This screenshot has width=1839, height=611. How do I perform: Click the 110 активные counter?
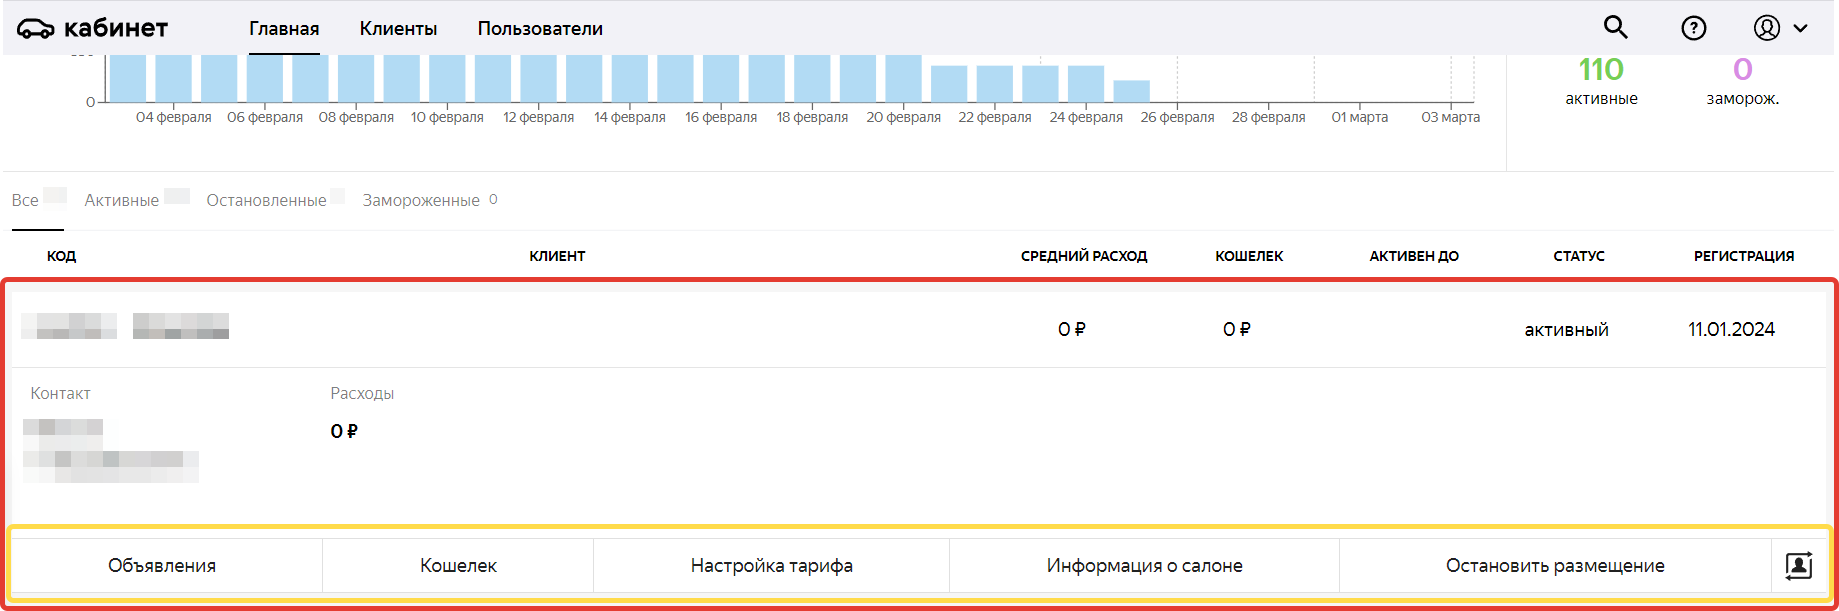(1601, 80)
